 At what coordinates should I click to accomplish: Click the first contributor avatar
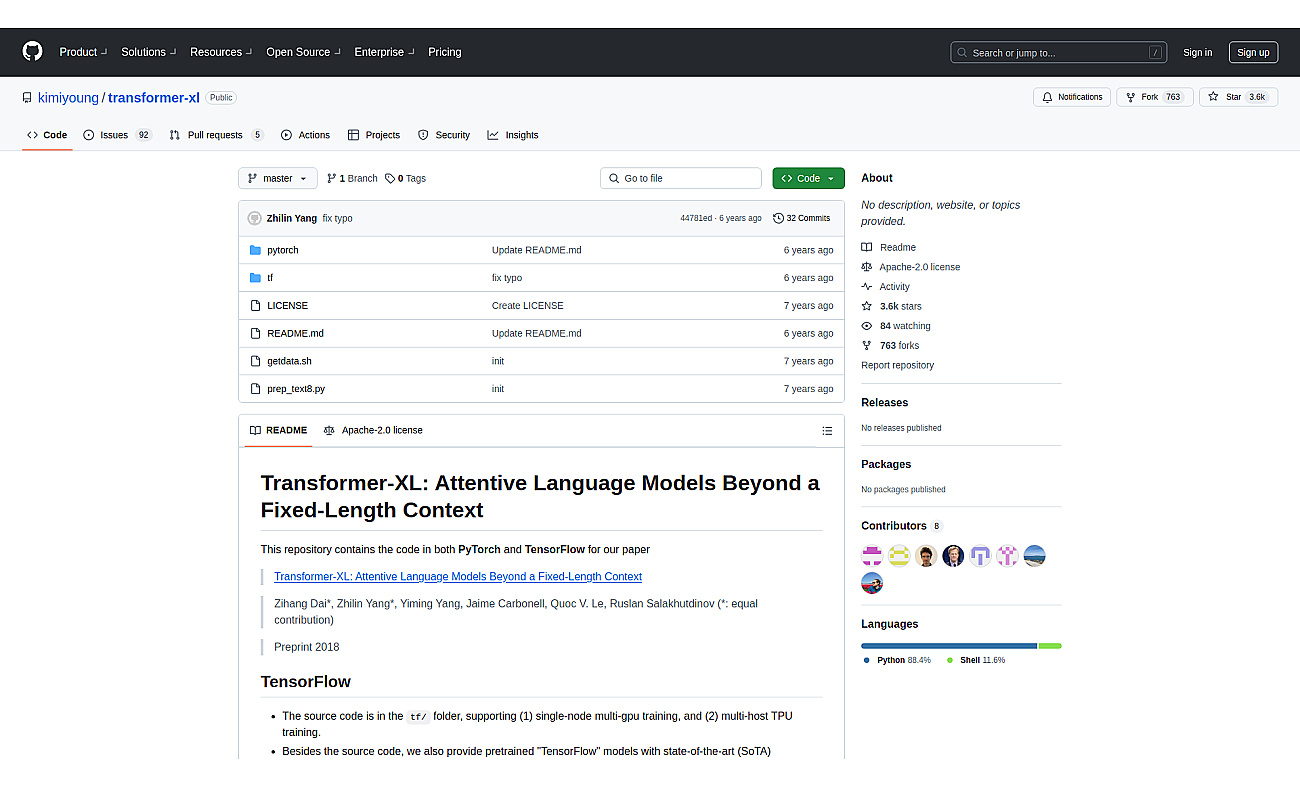872,556
